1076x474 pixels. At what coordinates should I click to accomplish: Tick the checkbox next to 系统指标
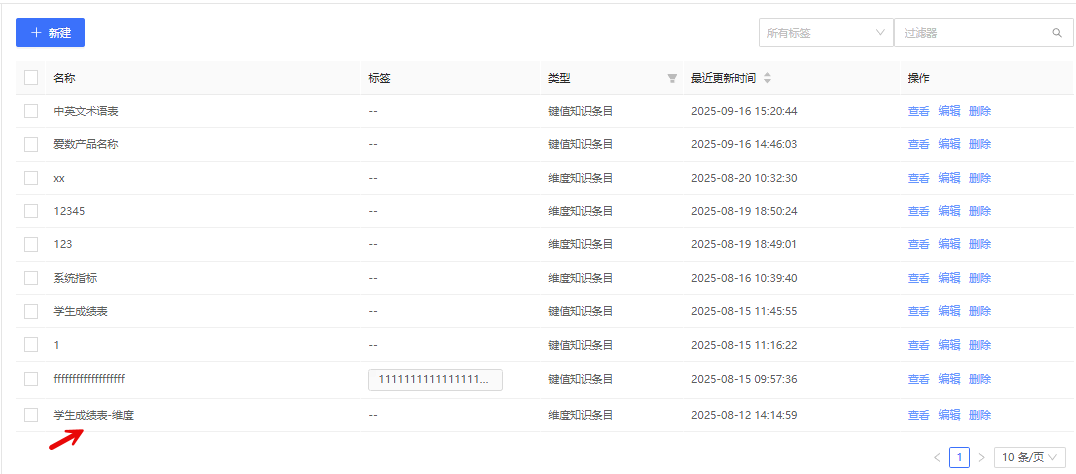[31, 278]
